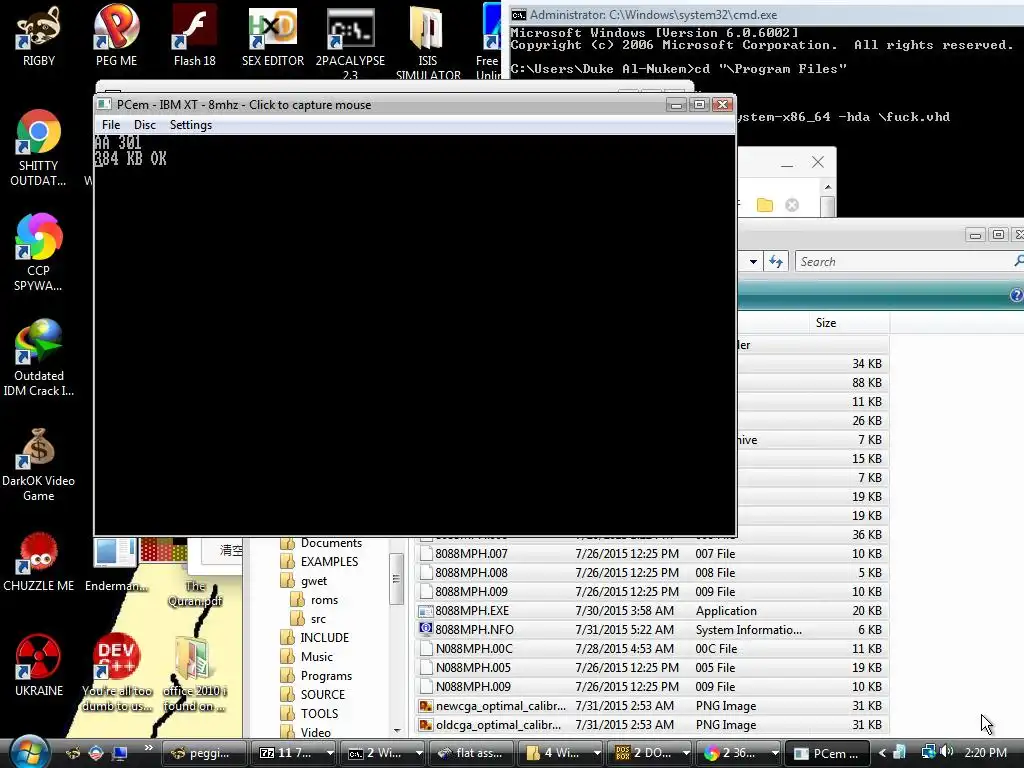The width and height of the screenshot is (1024, 768).
Task: Open the RIGBY desktop shortcut
Action: (x=39, y=36)
